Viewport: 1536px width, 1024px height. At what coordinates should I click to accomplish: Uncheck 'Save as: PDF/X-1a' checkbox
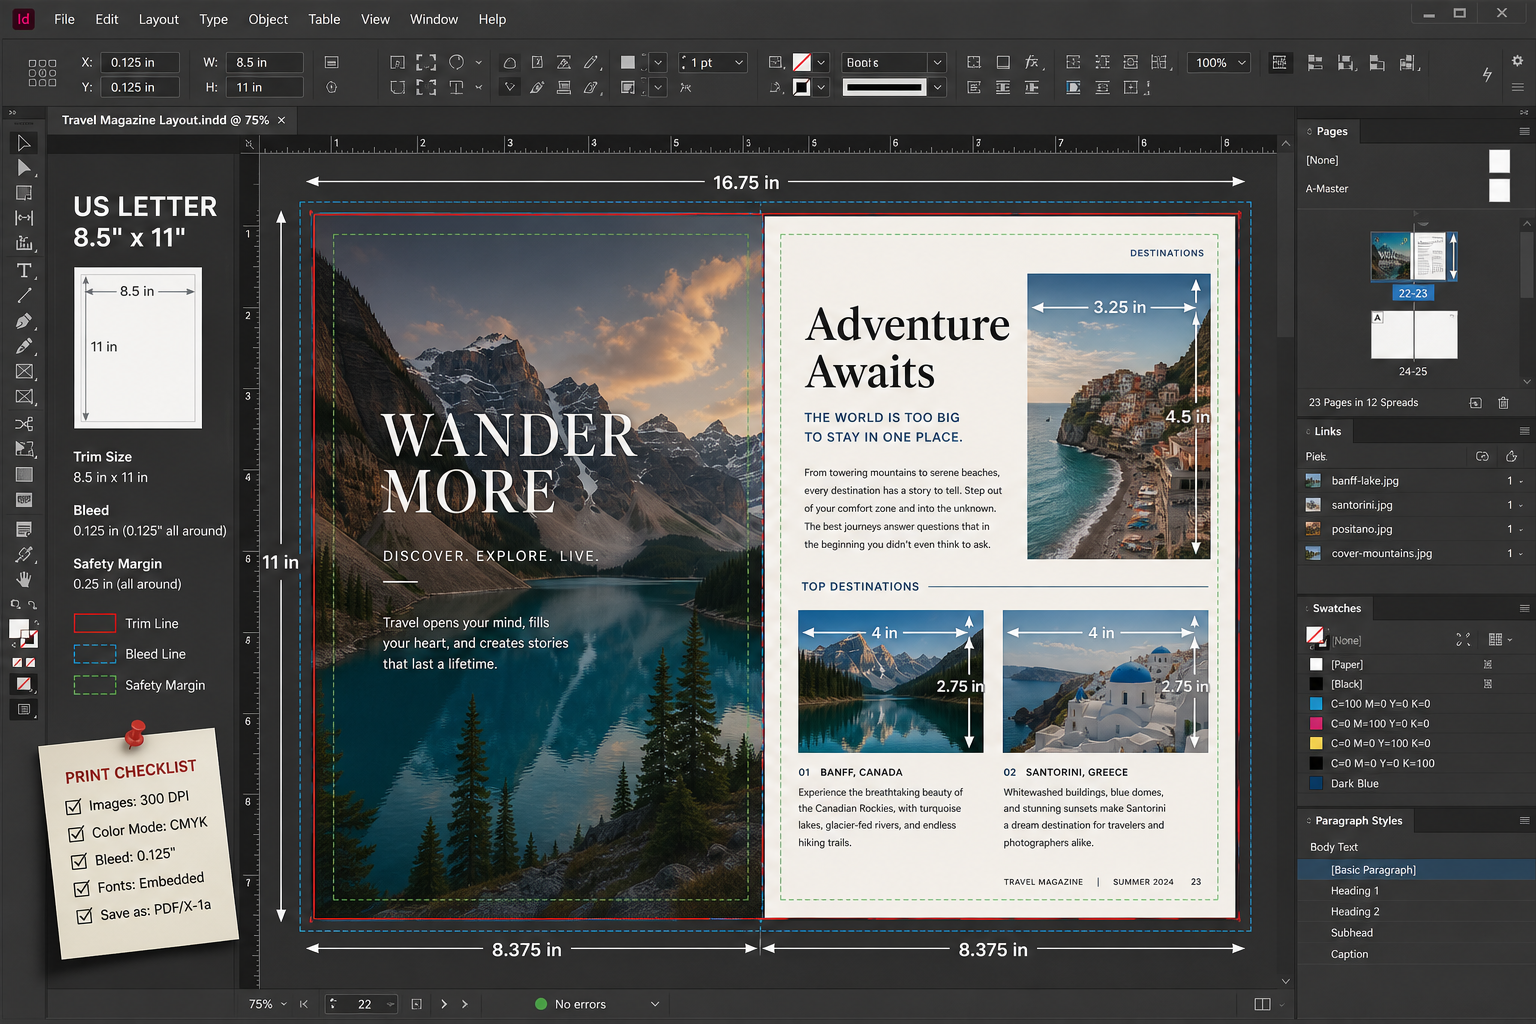coord(85,915)
